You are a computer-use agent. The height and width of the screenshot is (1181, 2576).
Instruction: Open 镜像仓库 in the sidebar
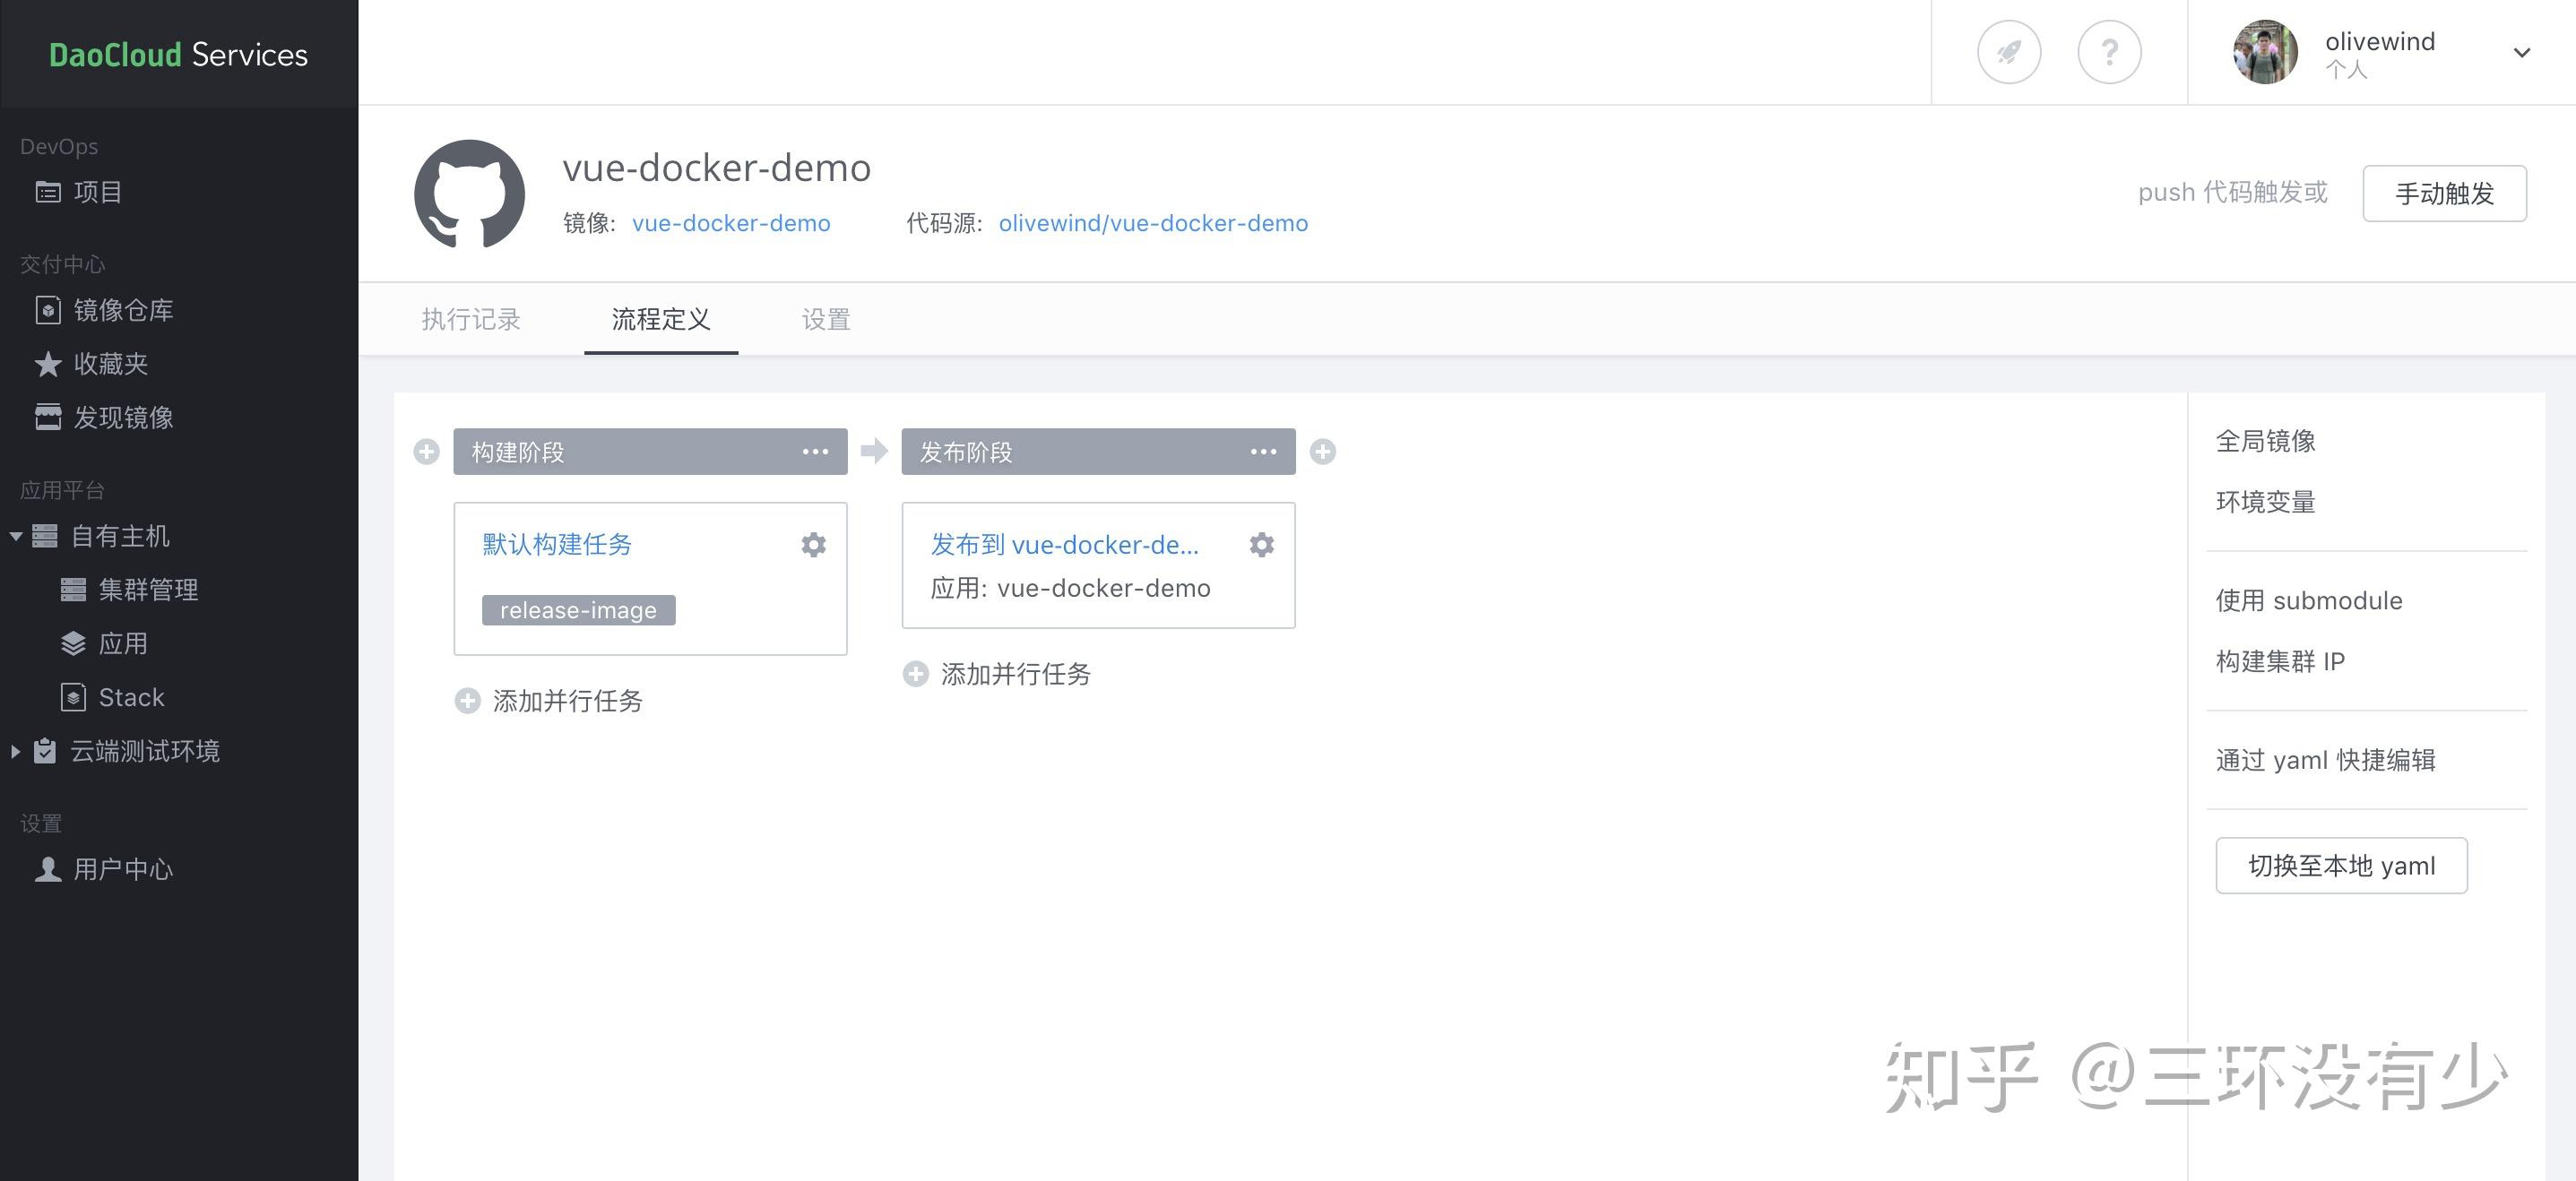click(122, 310)
